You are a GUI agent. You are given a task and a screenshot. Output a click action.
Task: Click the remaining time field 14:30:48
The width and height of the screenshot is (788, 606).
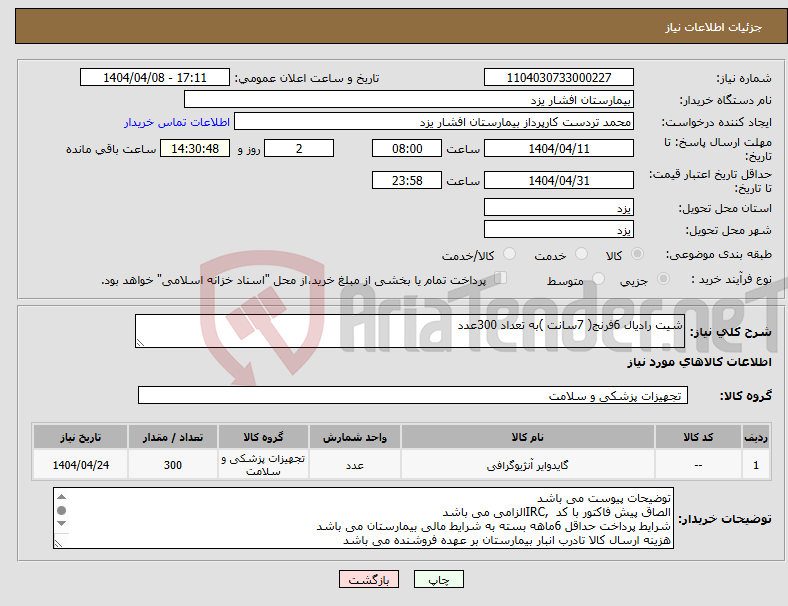[x=195, y=148]
